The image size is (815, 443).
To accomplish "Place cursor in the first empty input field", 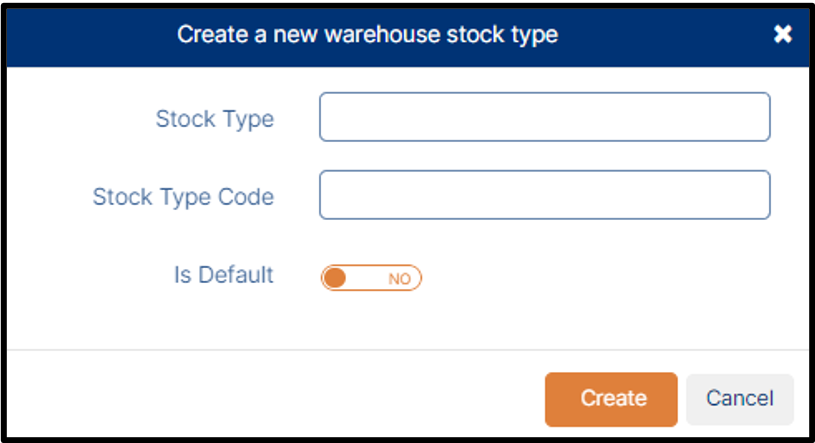I will (544, 118).
